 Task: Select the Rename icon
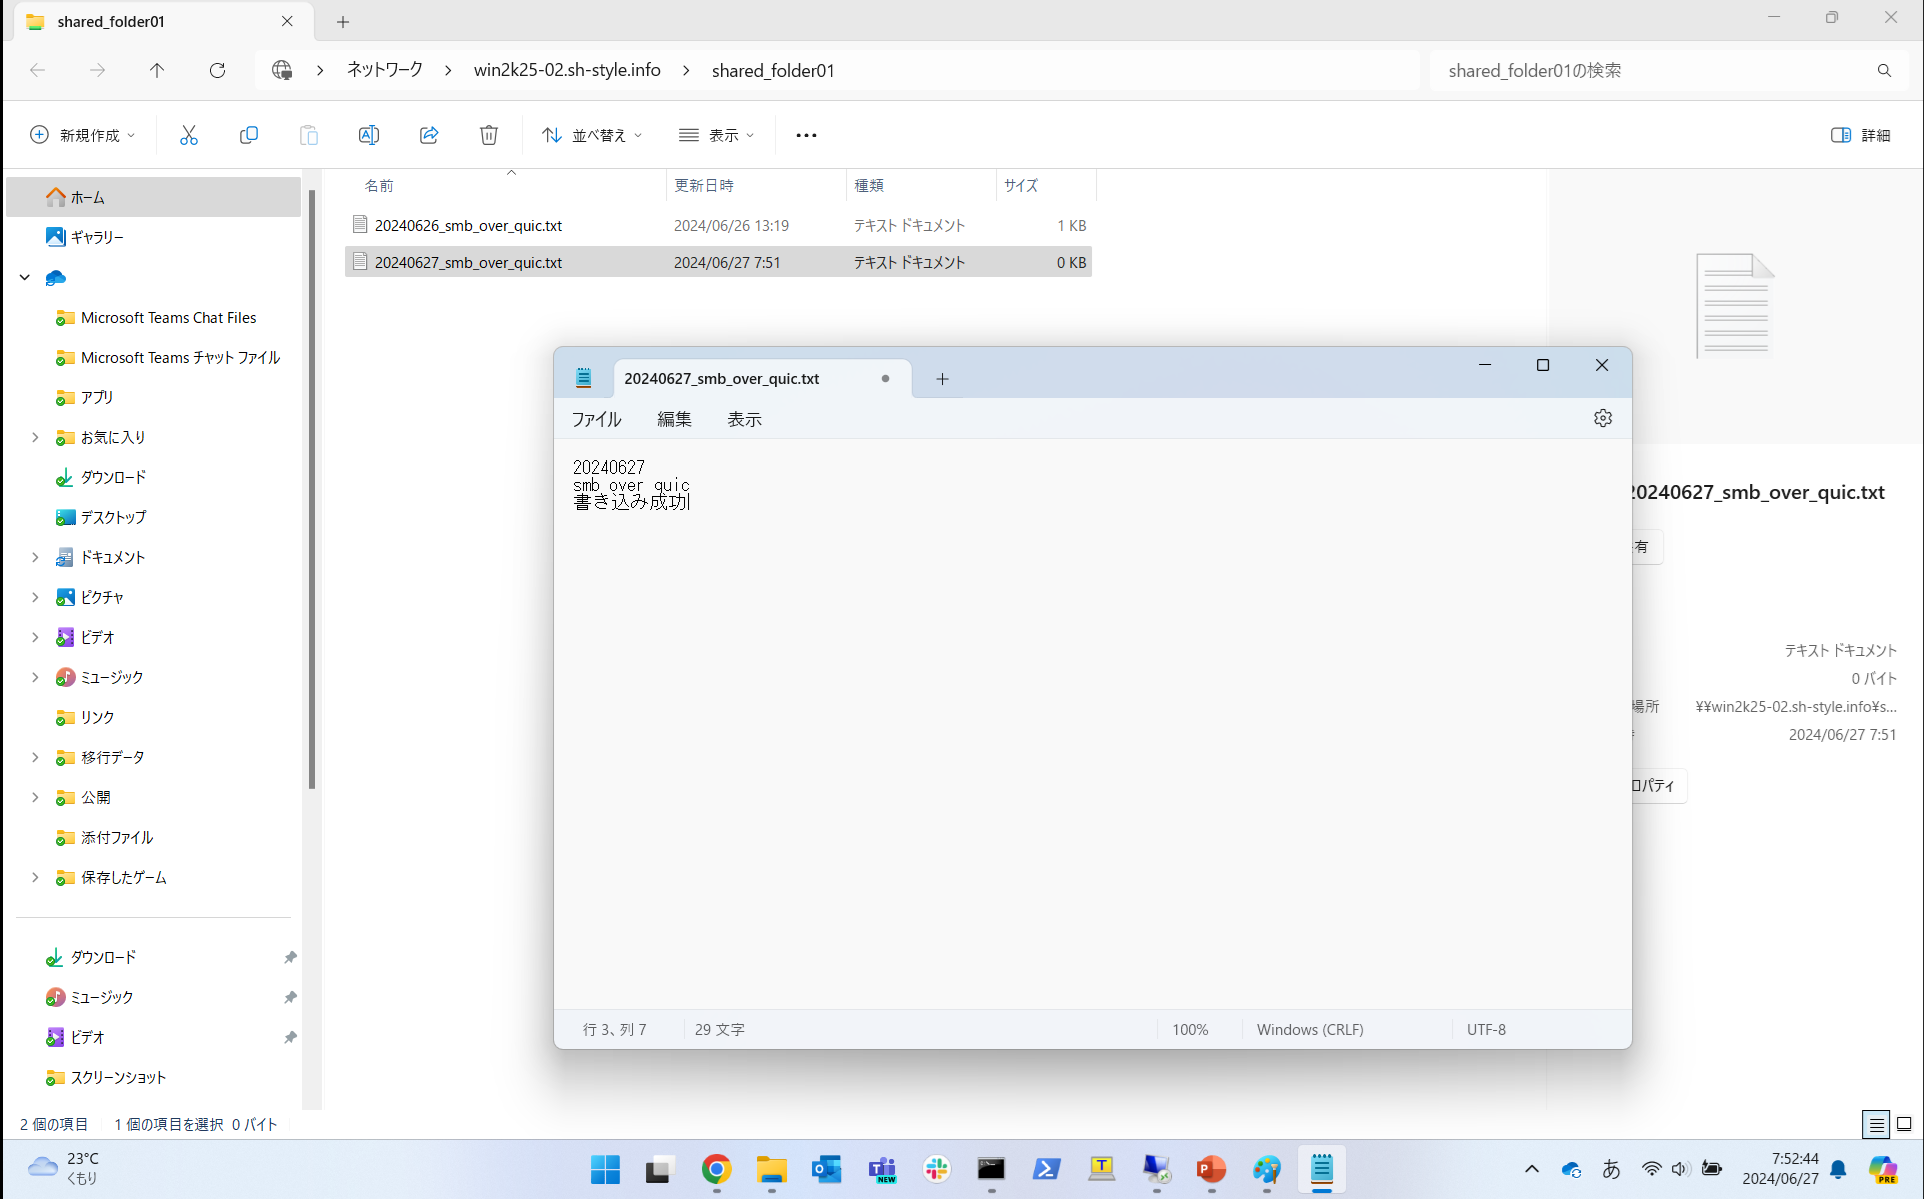369,134
